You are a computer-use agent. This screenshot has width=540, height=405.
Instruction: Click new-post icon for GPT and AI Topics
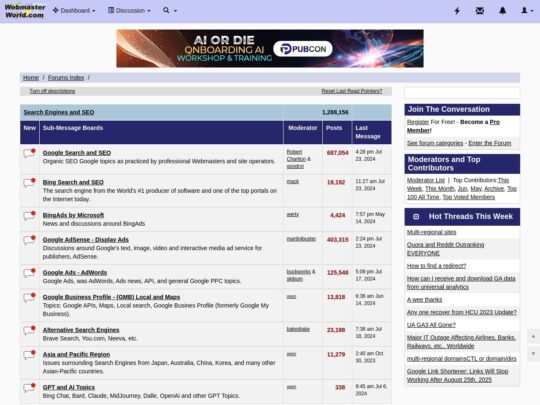pyautogui.click(x=30, y=388)
